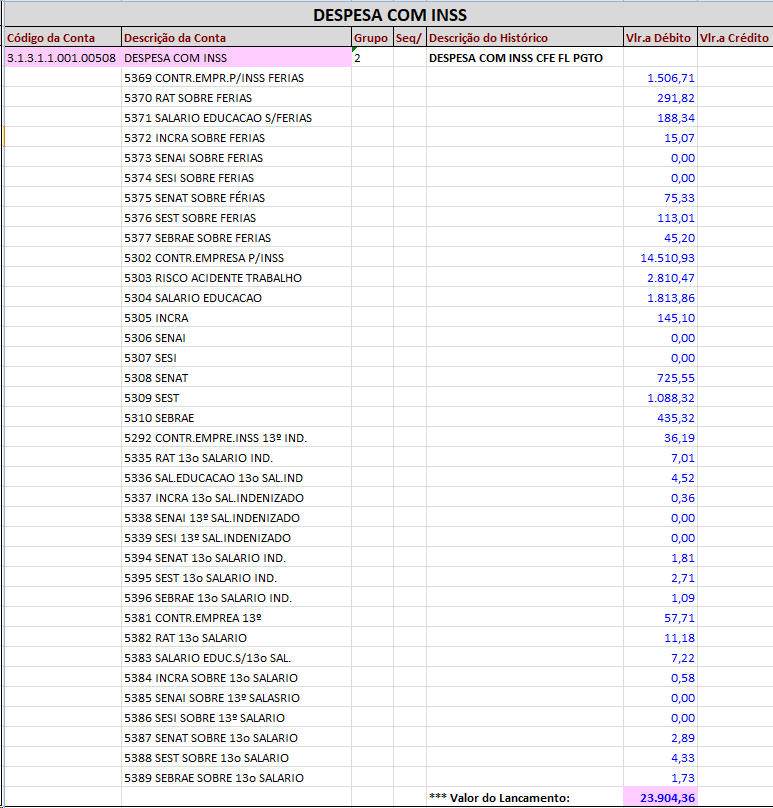Click the Grupo cell containing 2
The width and height of the screenshot is (773, 808).
(371, 58)
